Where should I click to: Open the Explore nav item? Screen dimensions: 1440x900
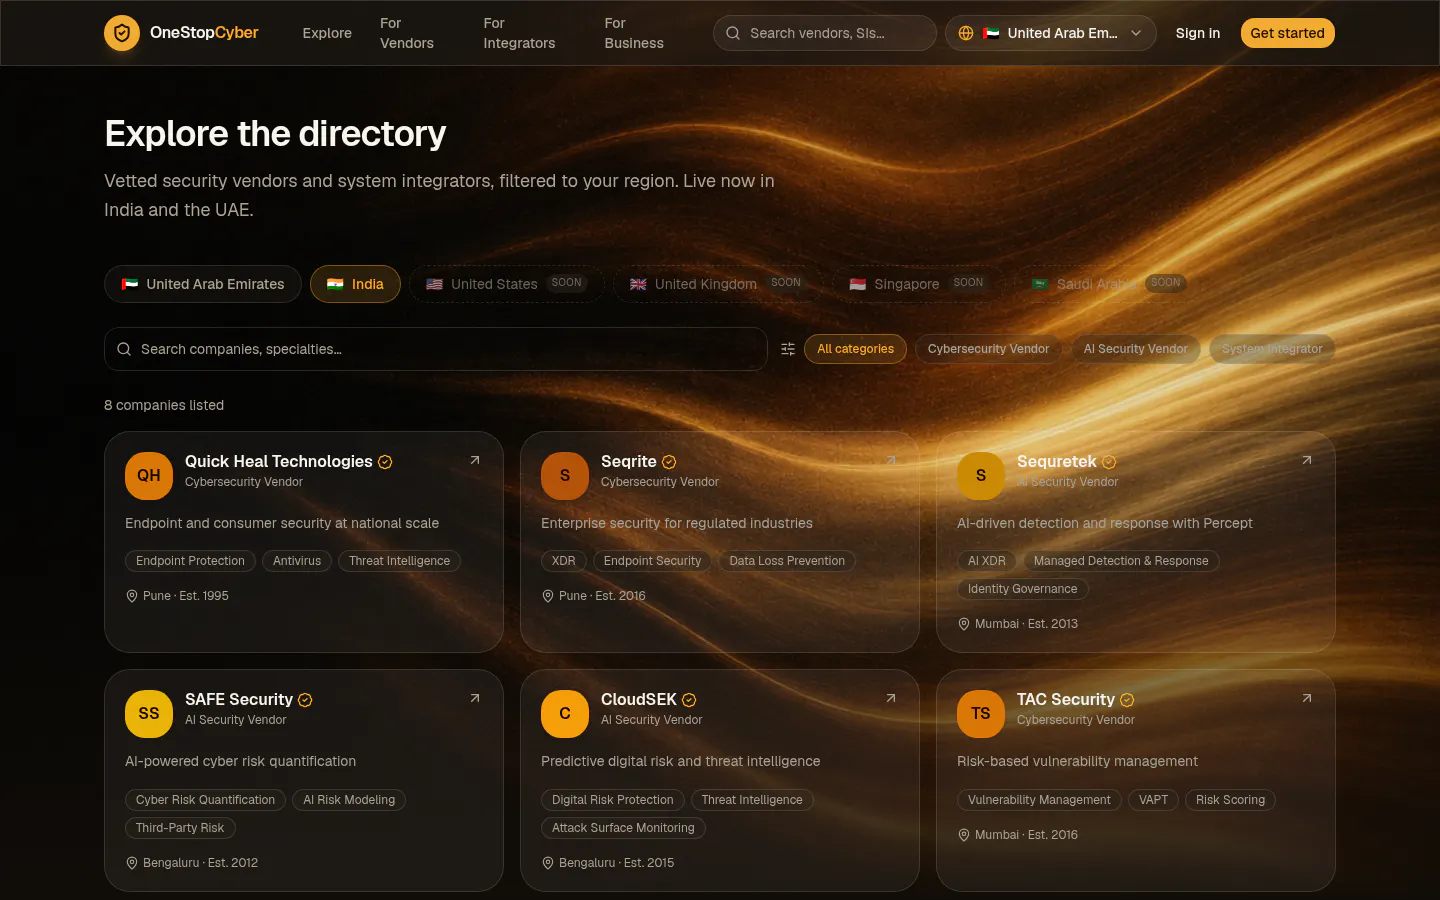coord(327,33)
